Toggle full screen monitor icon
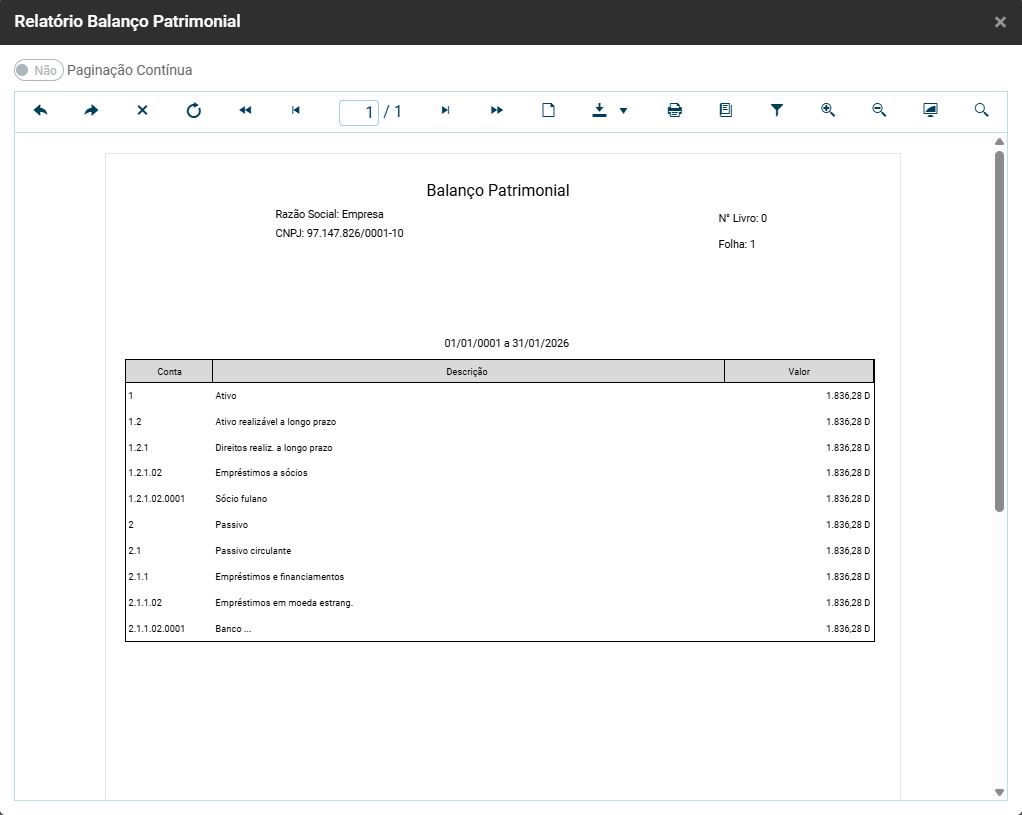This screenshot has width=1022, height=815. coord(930,110)
